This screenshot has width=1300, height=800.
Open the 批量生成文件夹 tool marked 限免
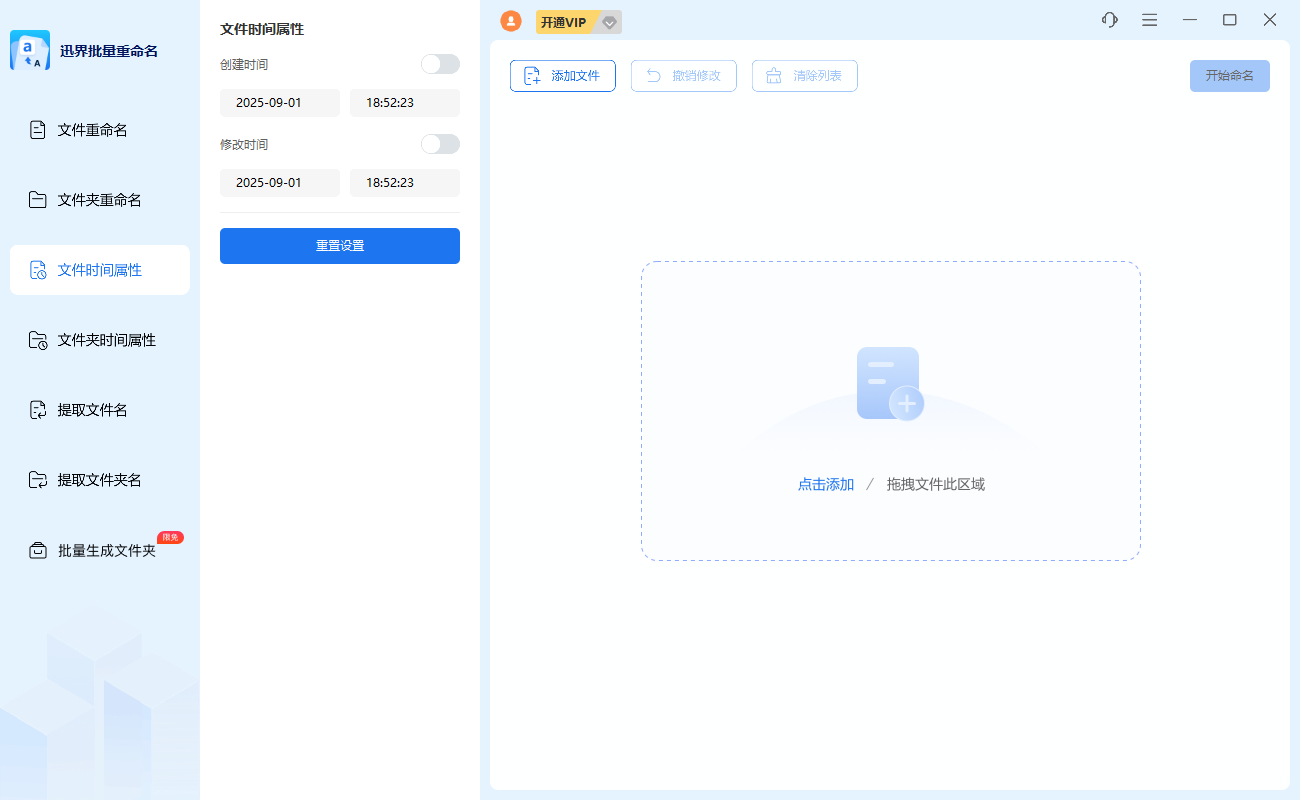click(x=99, y=549)
